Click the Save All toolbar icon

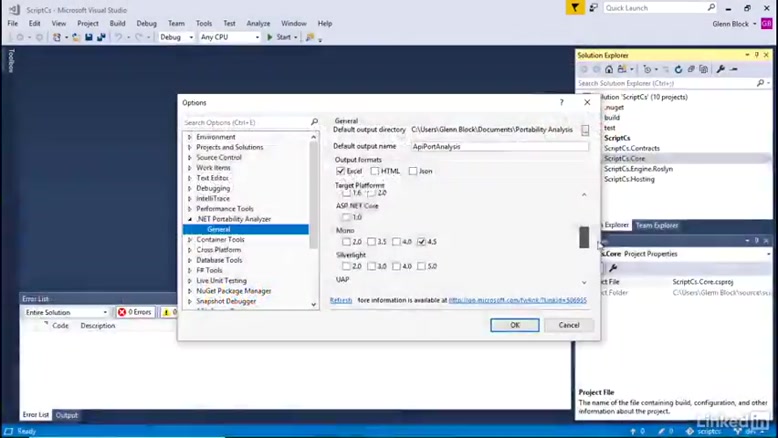101,37
